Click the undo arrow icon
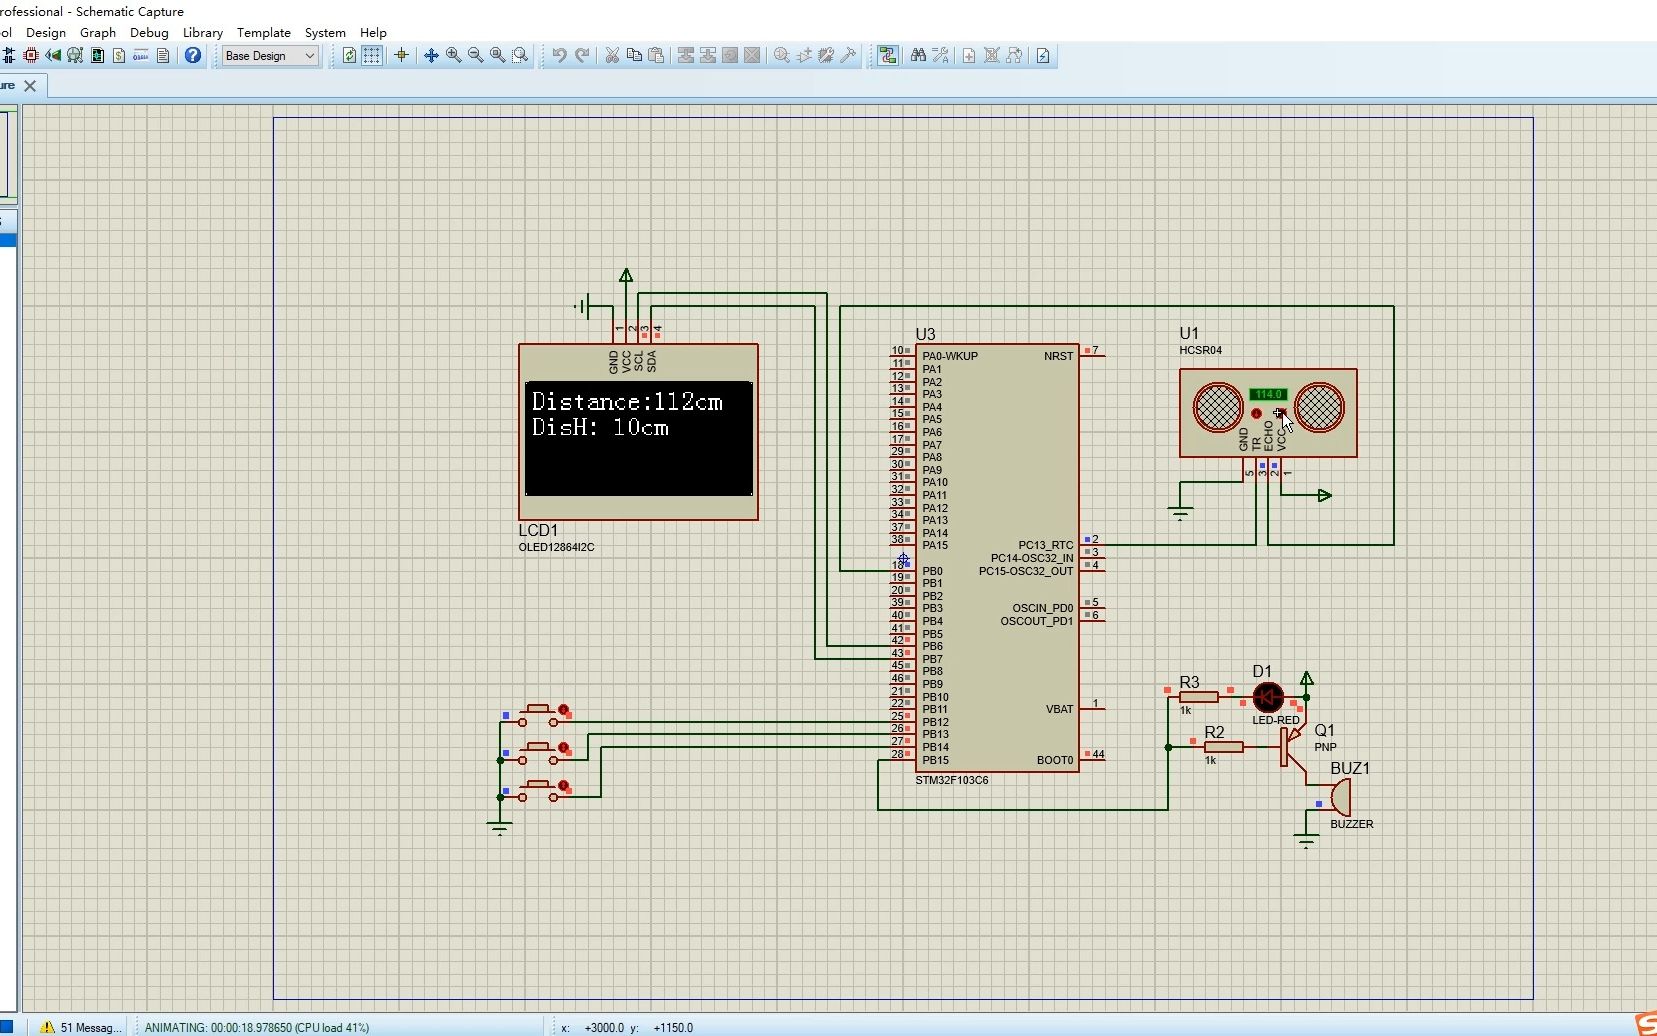Screen dimensions: 1657x1036 (560, 56)
